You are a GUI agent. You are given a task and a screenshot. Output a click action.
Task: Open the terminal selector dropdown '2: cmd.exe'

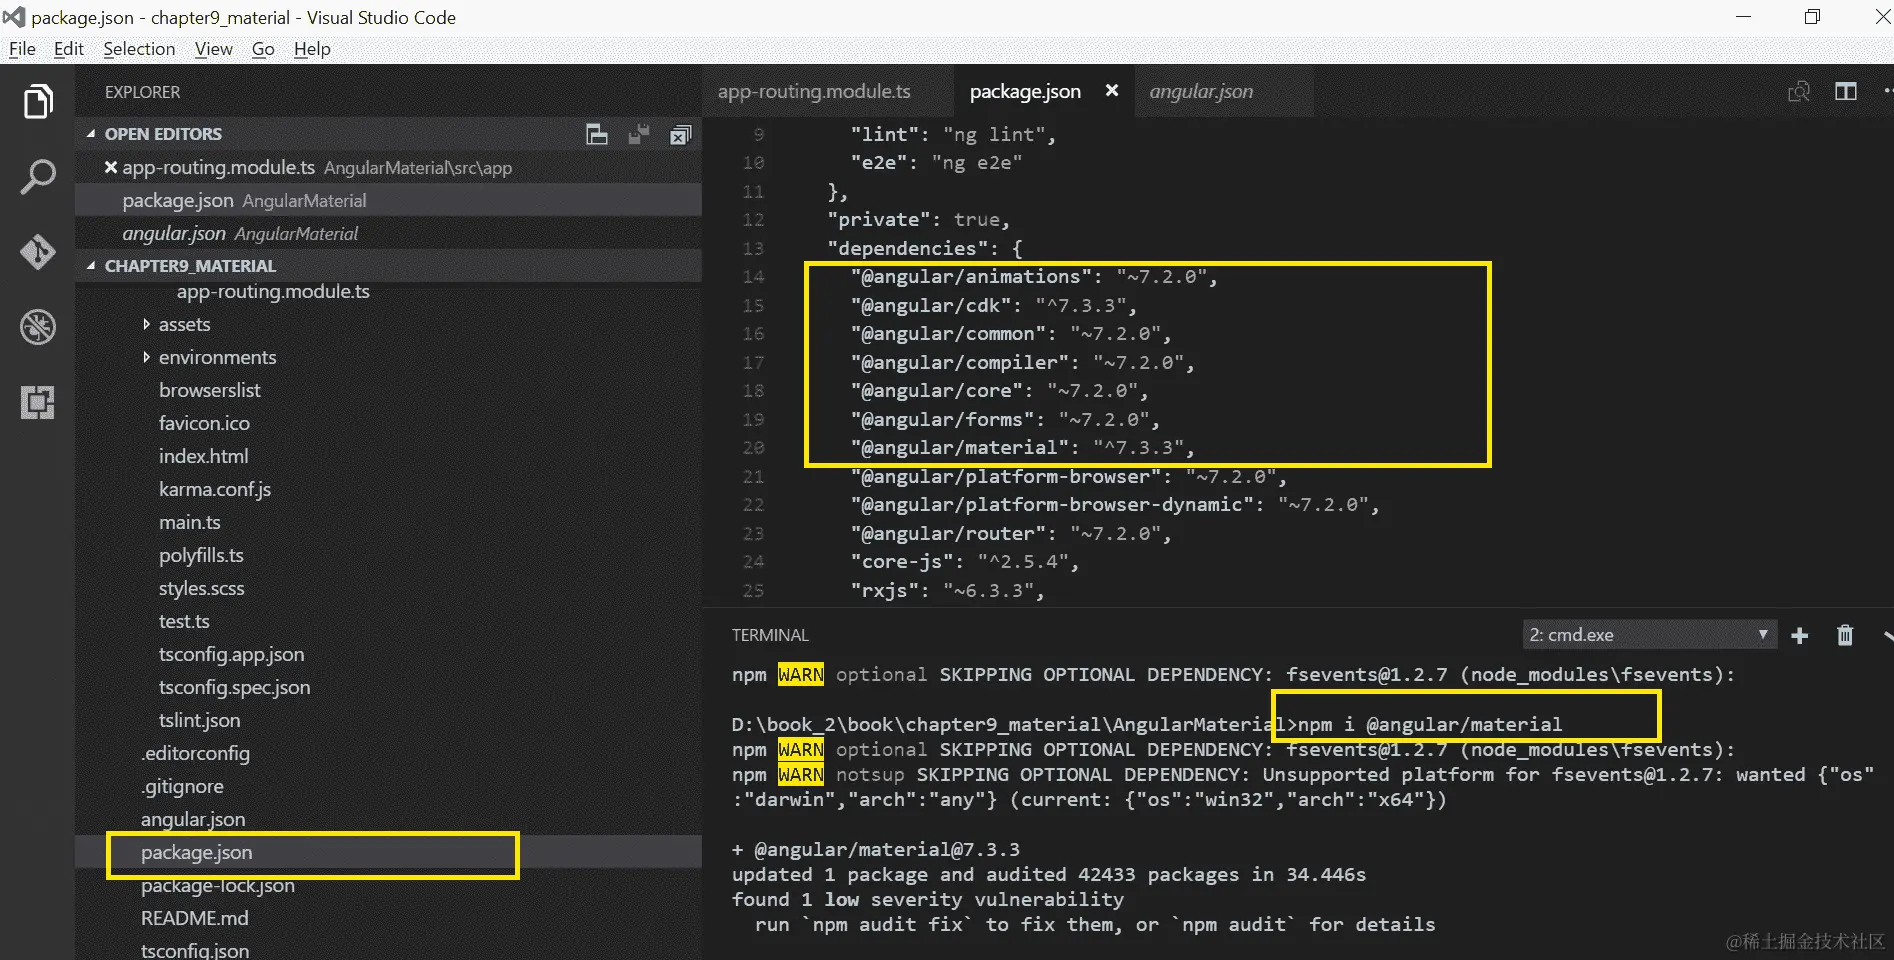1648,635
